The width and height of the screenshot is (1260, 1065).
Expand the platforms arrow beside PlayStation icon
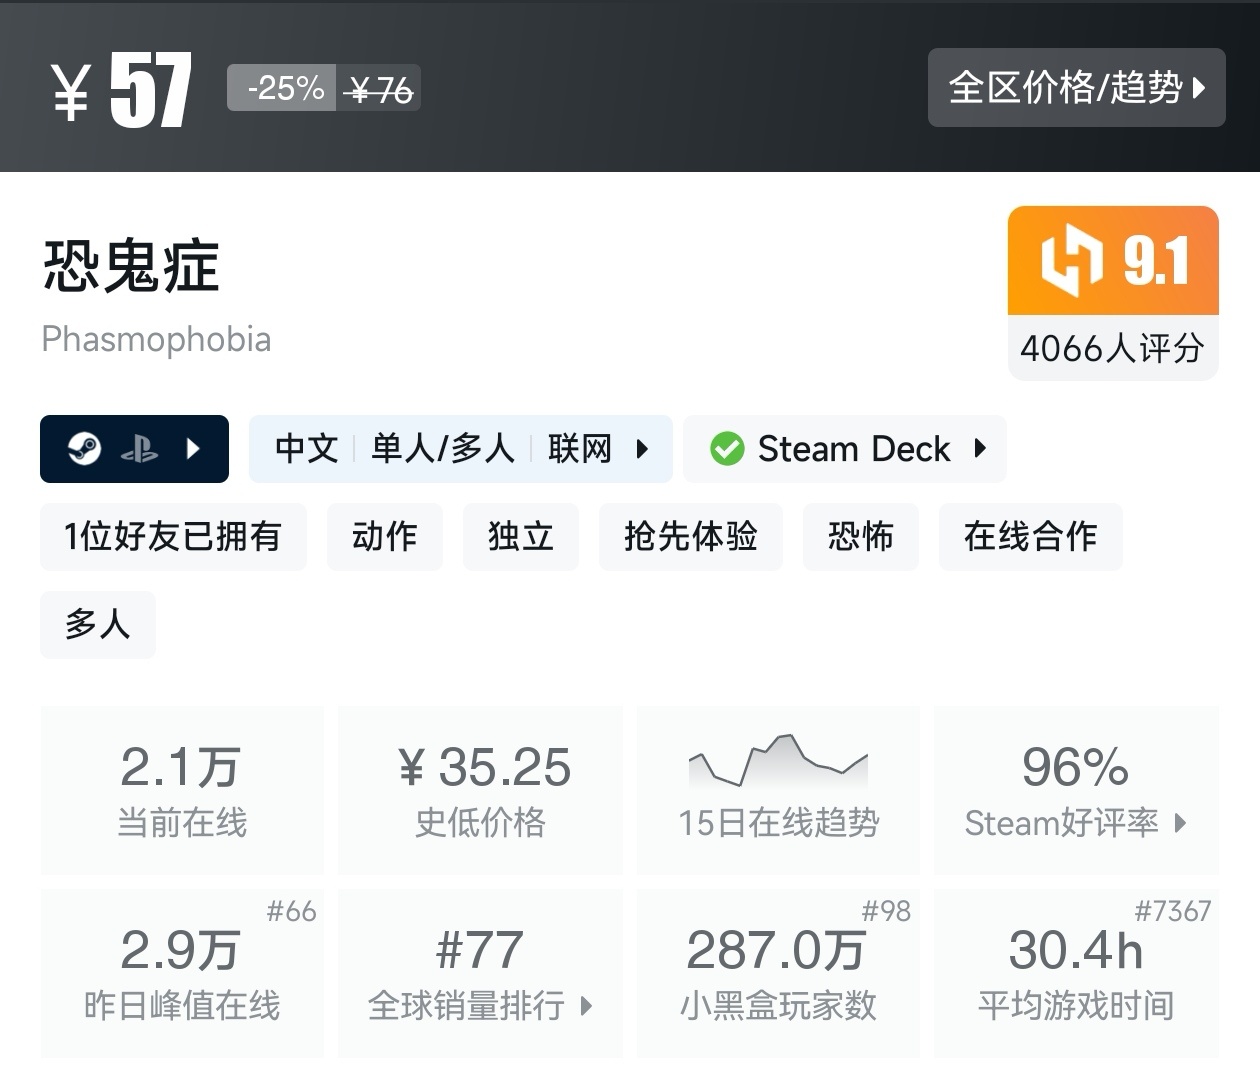[194, 449]
